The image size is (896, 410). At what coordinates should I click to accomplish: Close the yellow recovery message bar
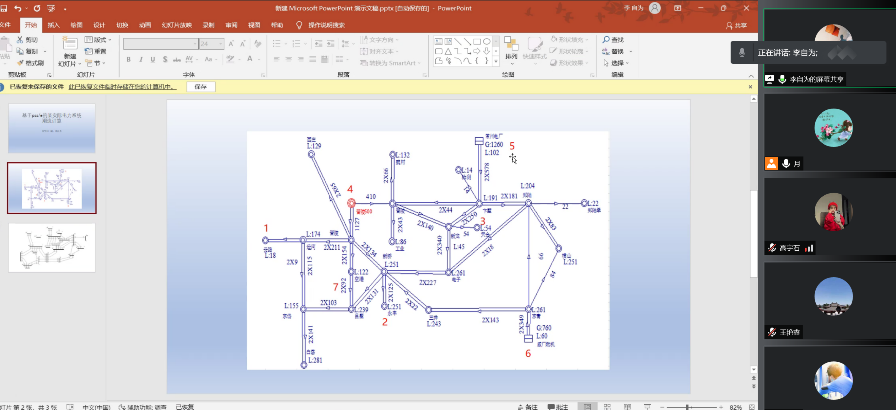click(x=751, y=87)
